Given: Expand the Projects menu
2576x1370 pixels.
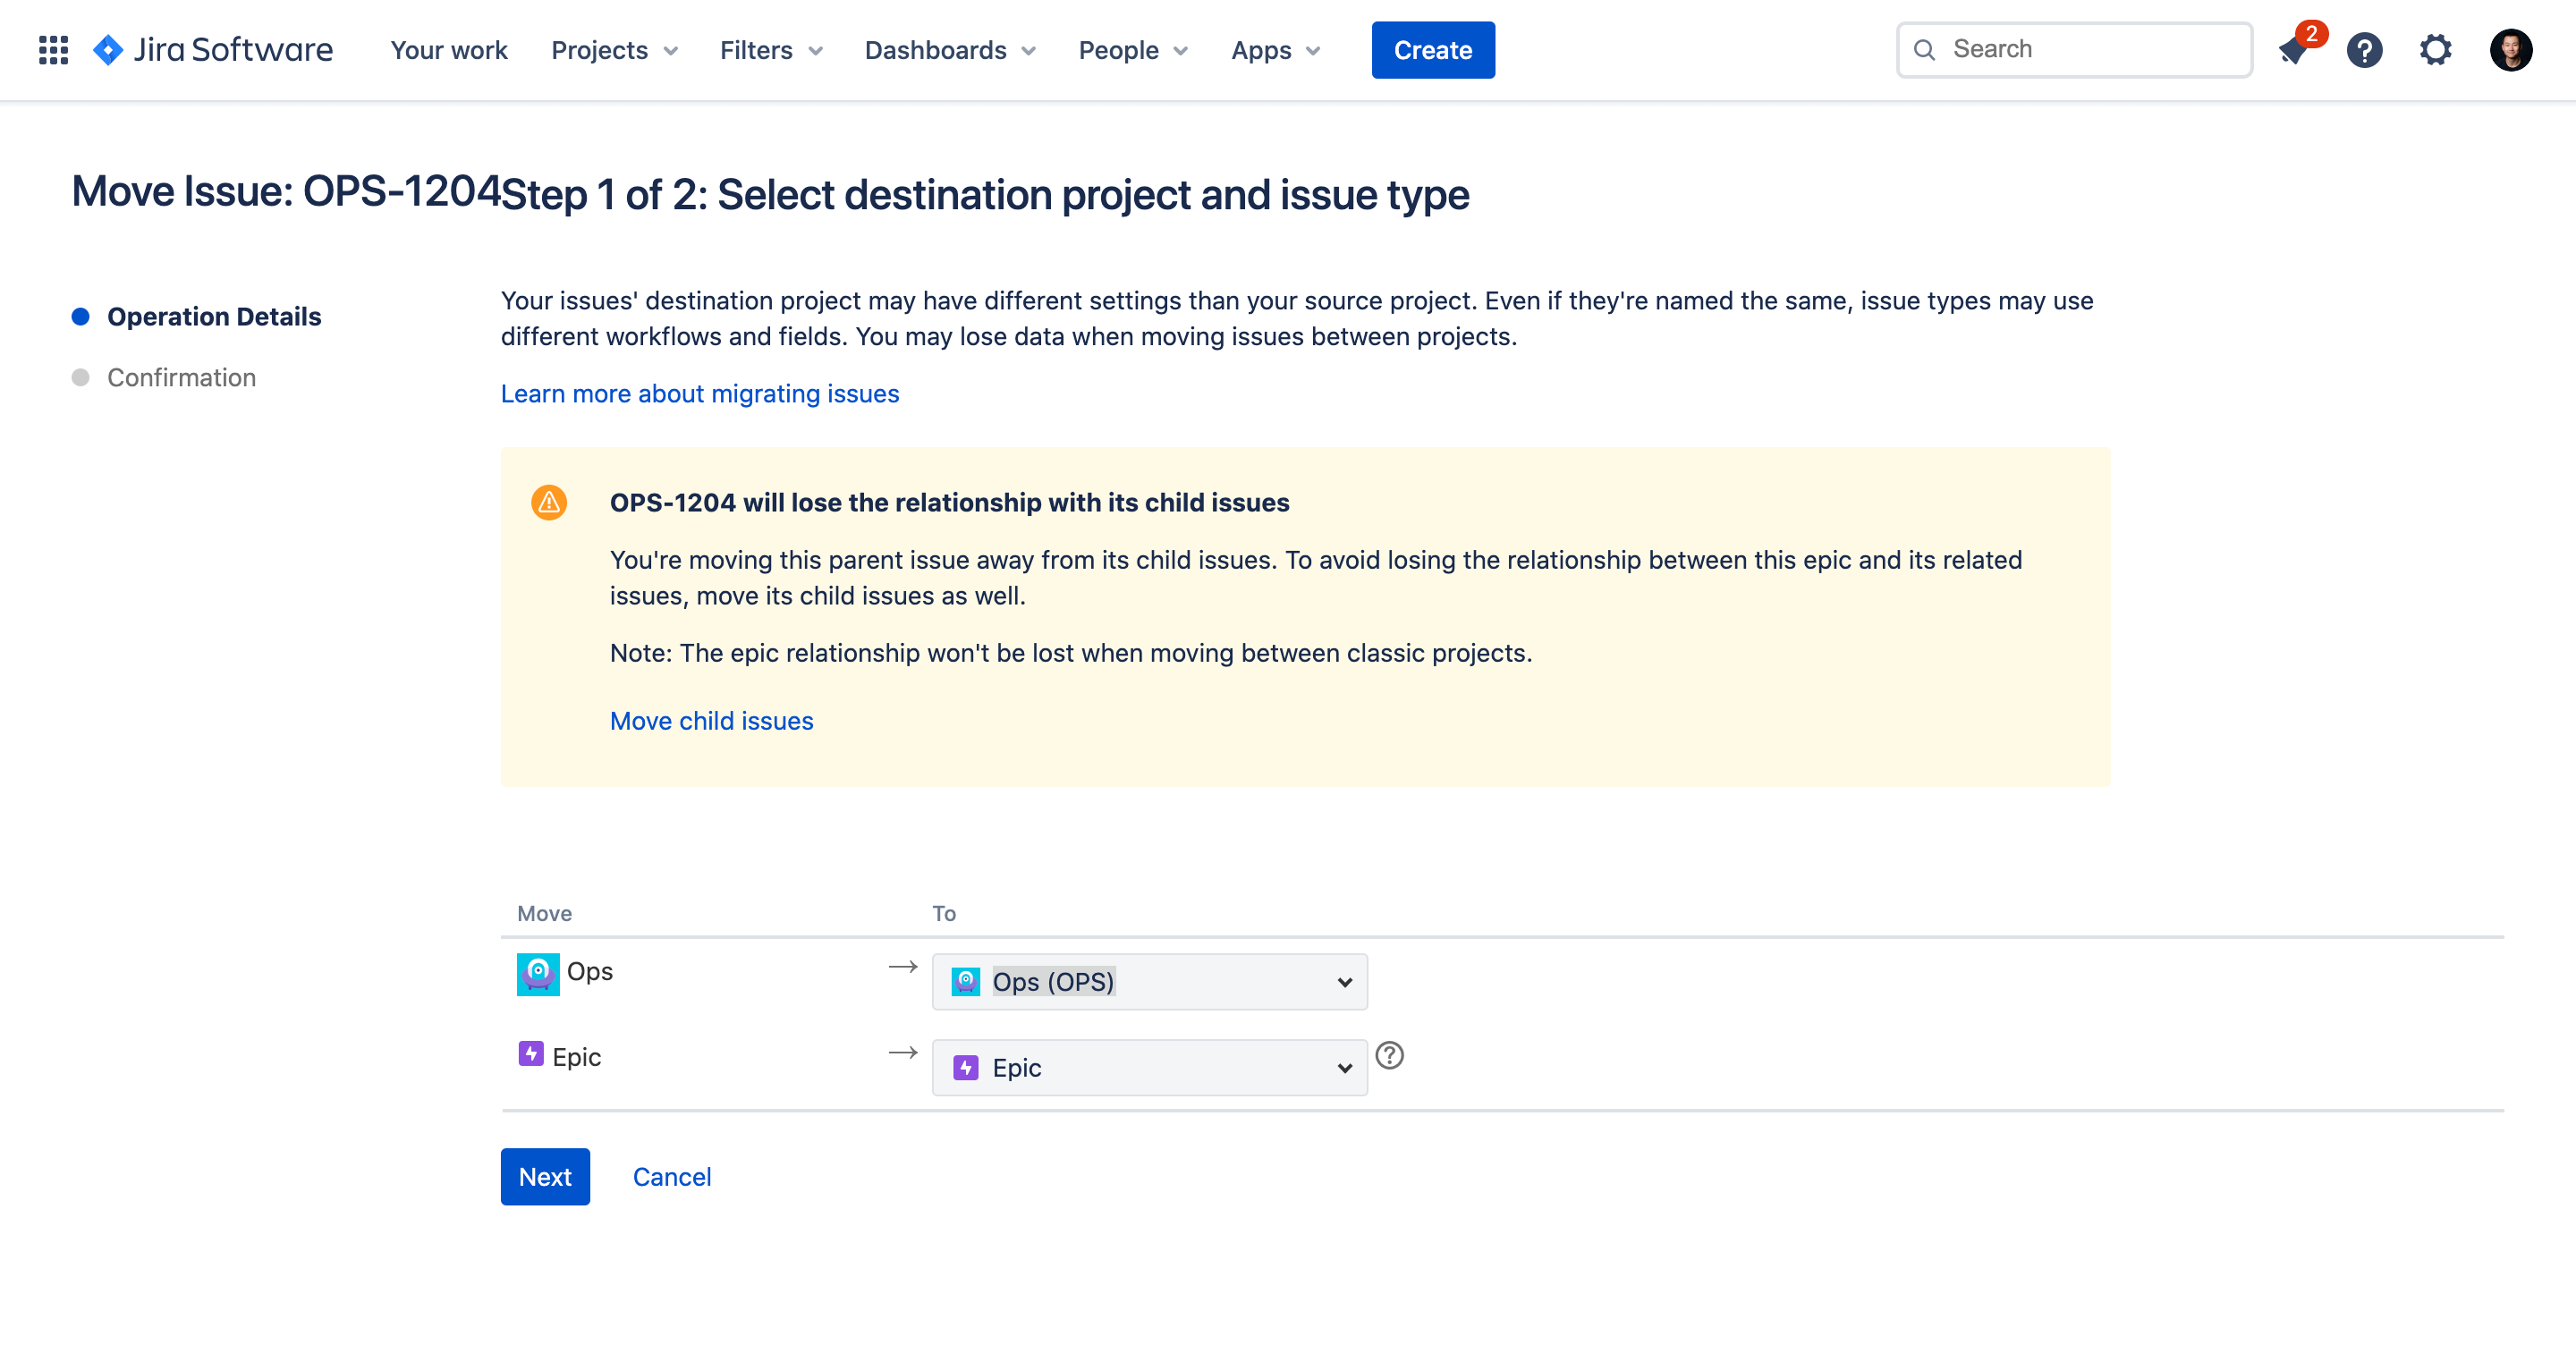Looking at the screenshot, I should point(614,50).
